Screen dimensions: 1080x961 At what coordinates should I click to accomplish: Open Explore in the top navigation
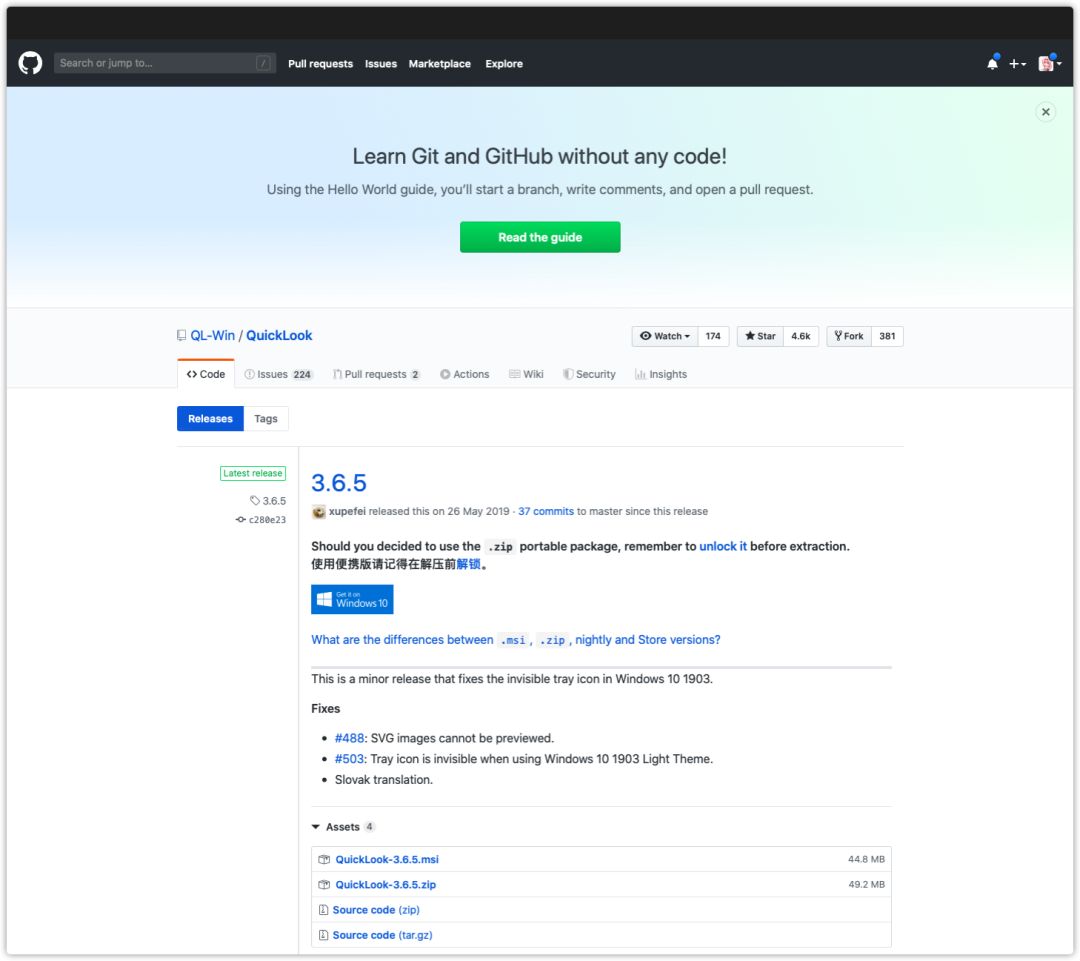503,63
